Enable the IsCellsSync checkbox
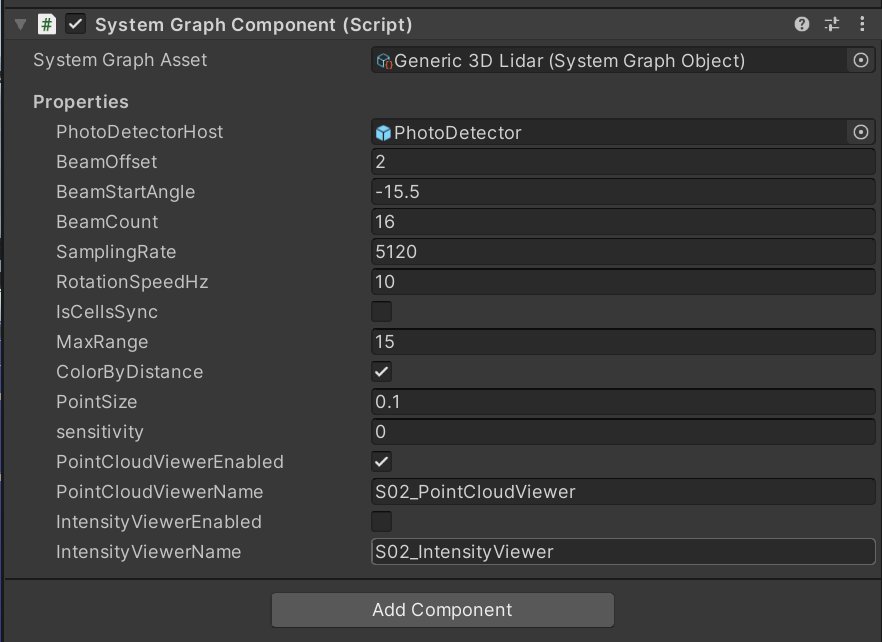Viewport: 882px width, 642px height. click(381, 312)
